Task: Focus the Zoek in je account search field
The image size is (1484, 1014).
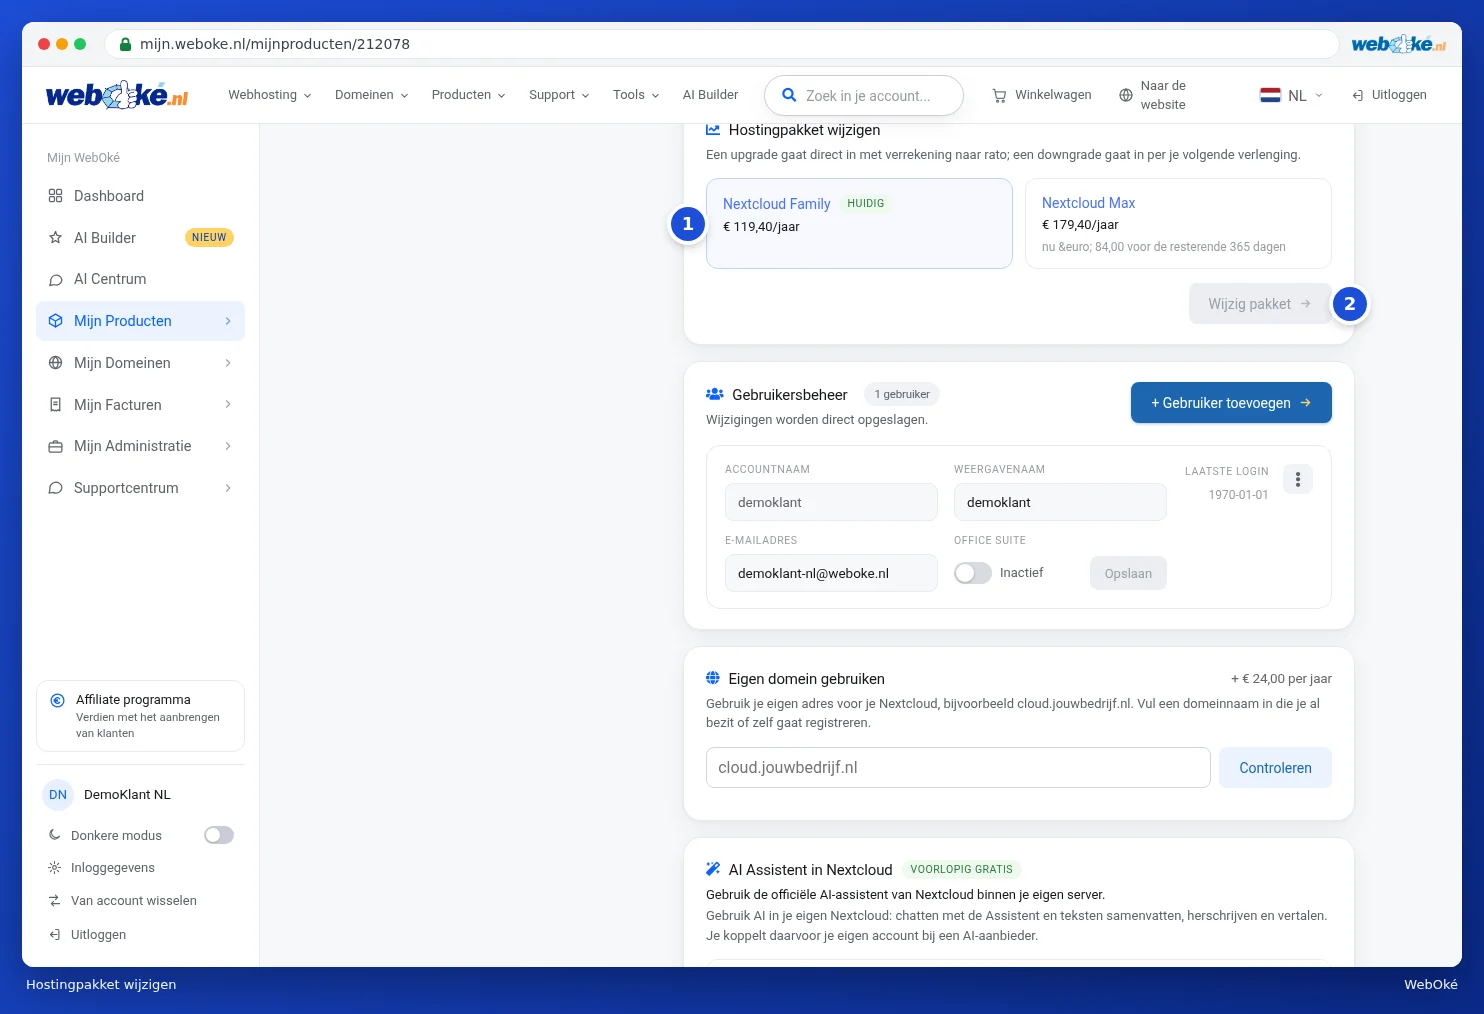Action: point(864,96)
